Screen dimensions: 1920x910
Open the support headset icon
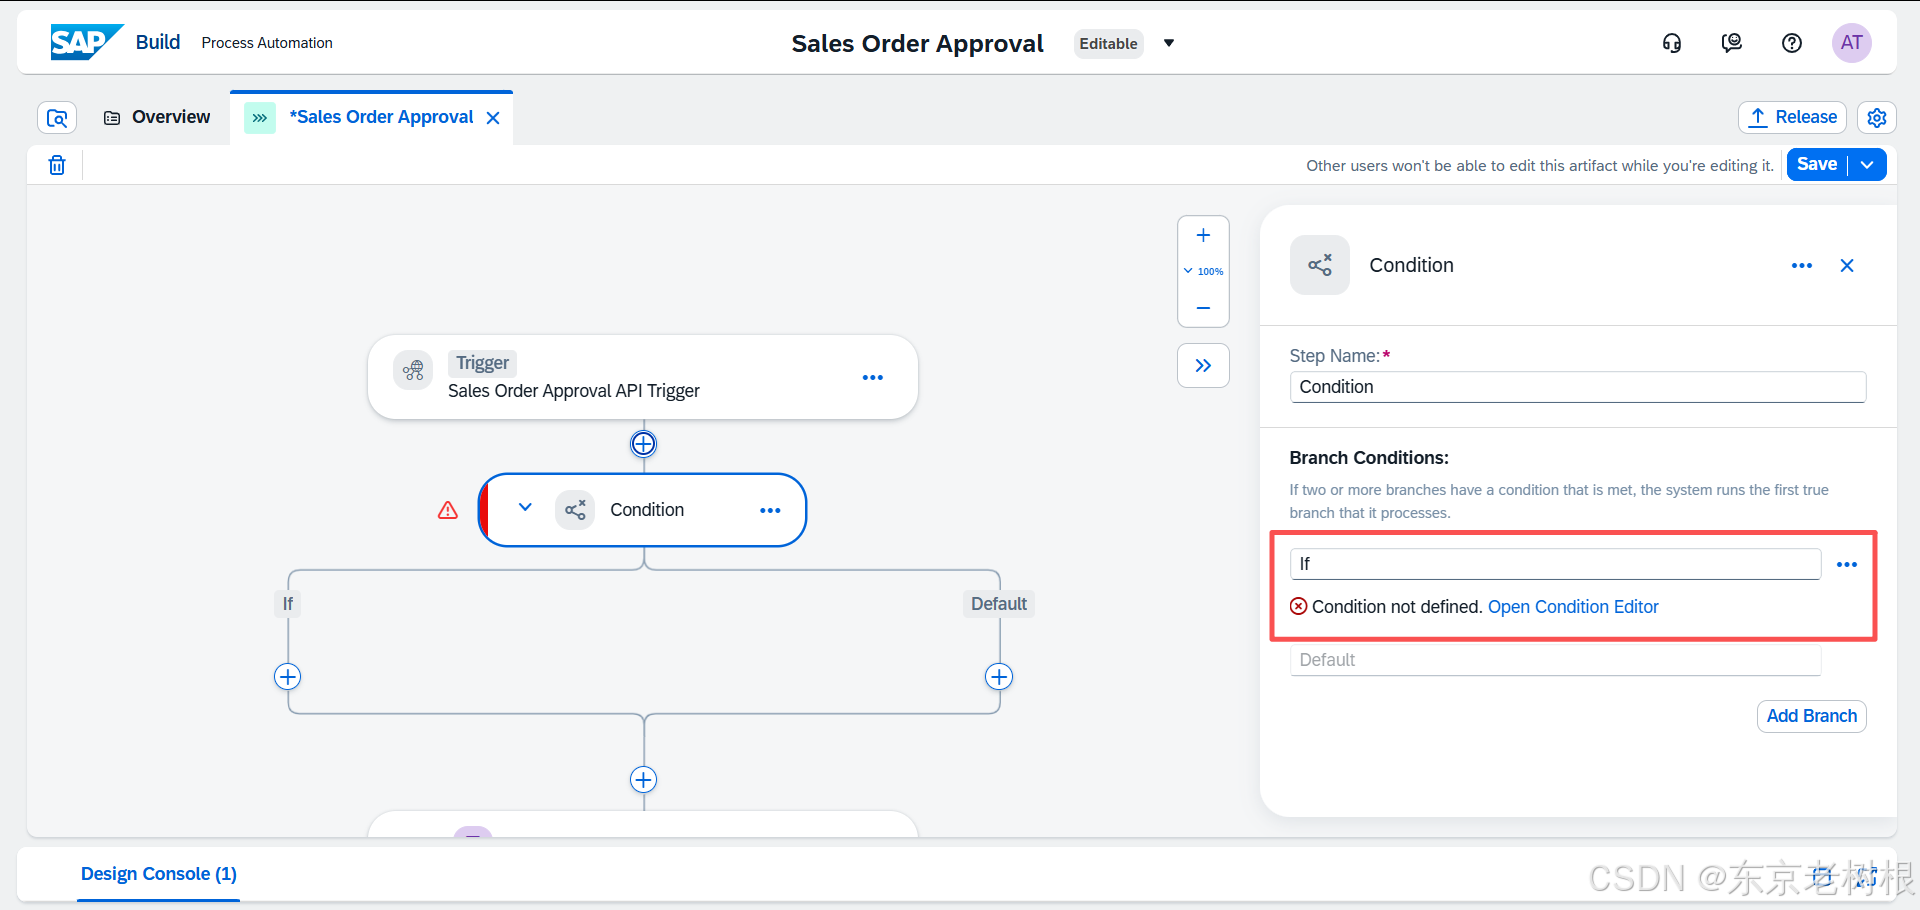(x=1672, y=43)
